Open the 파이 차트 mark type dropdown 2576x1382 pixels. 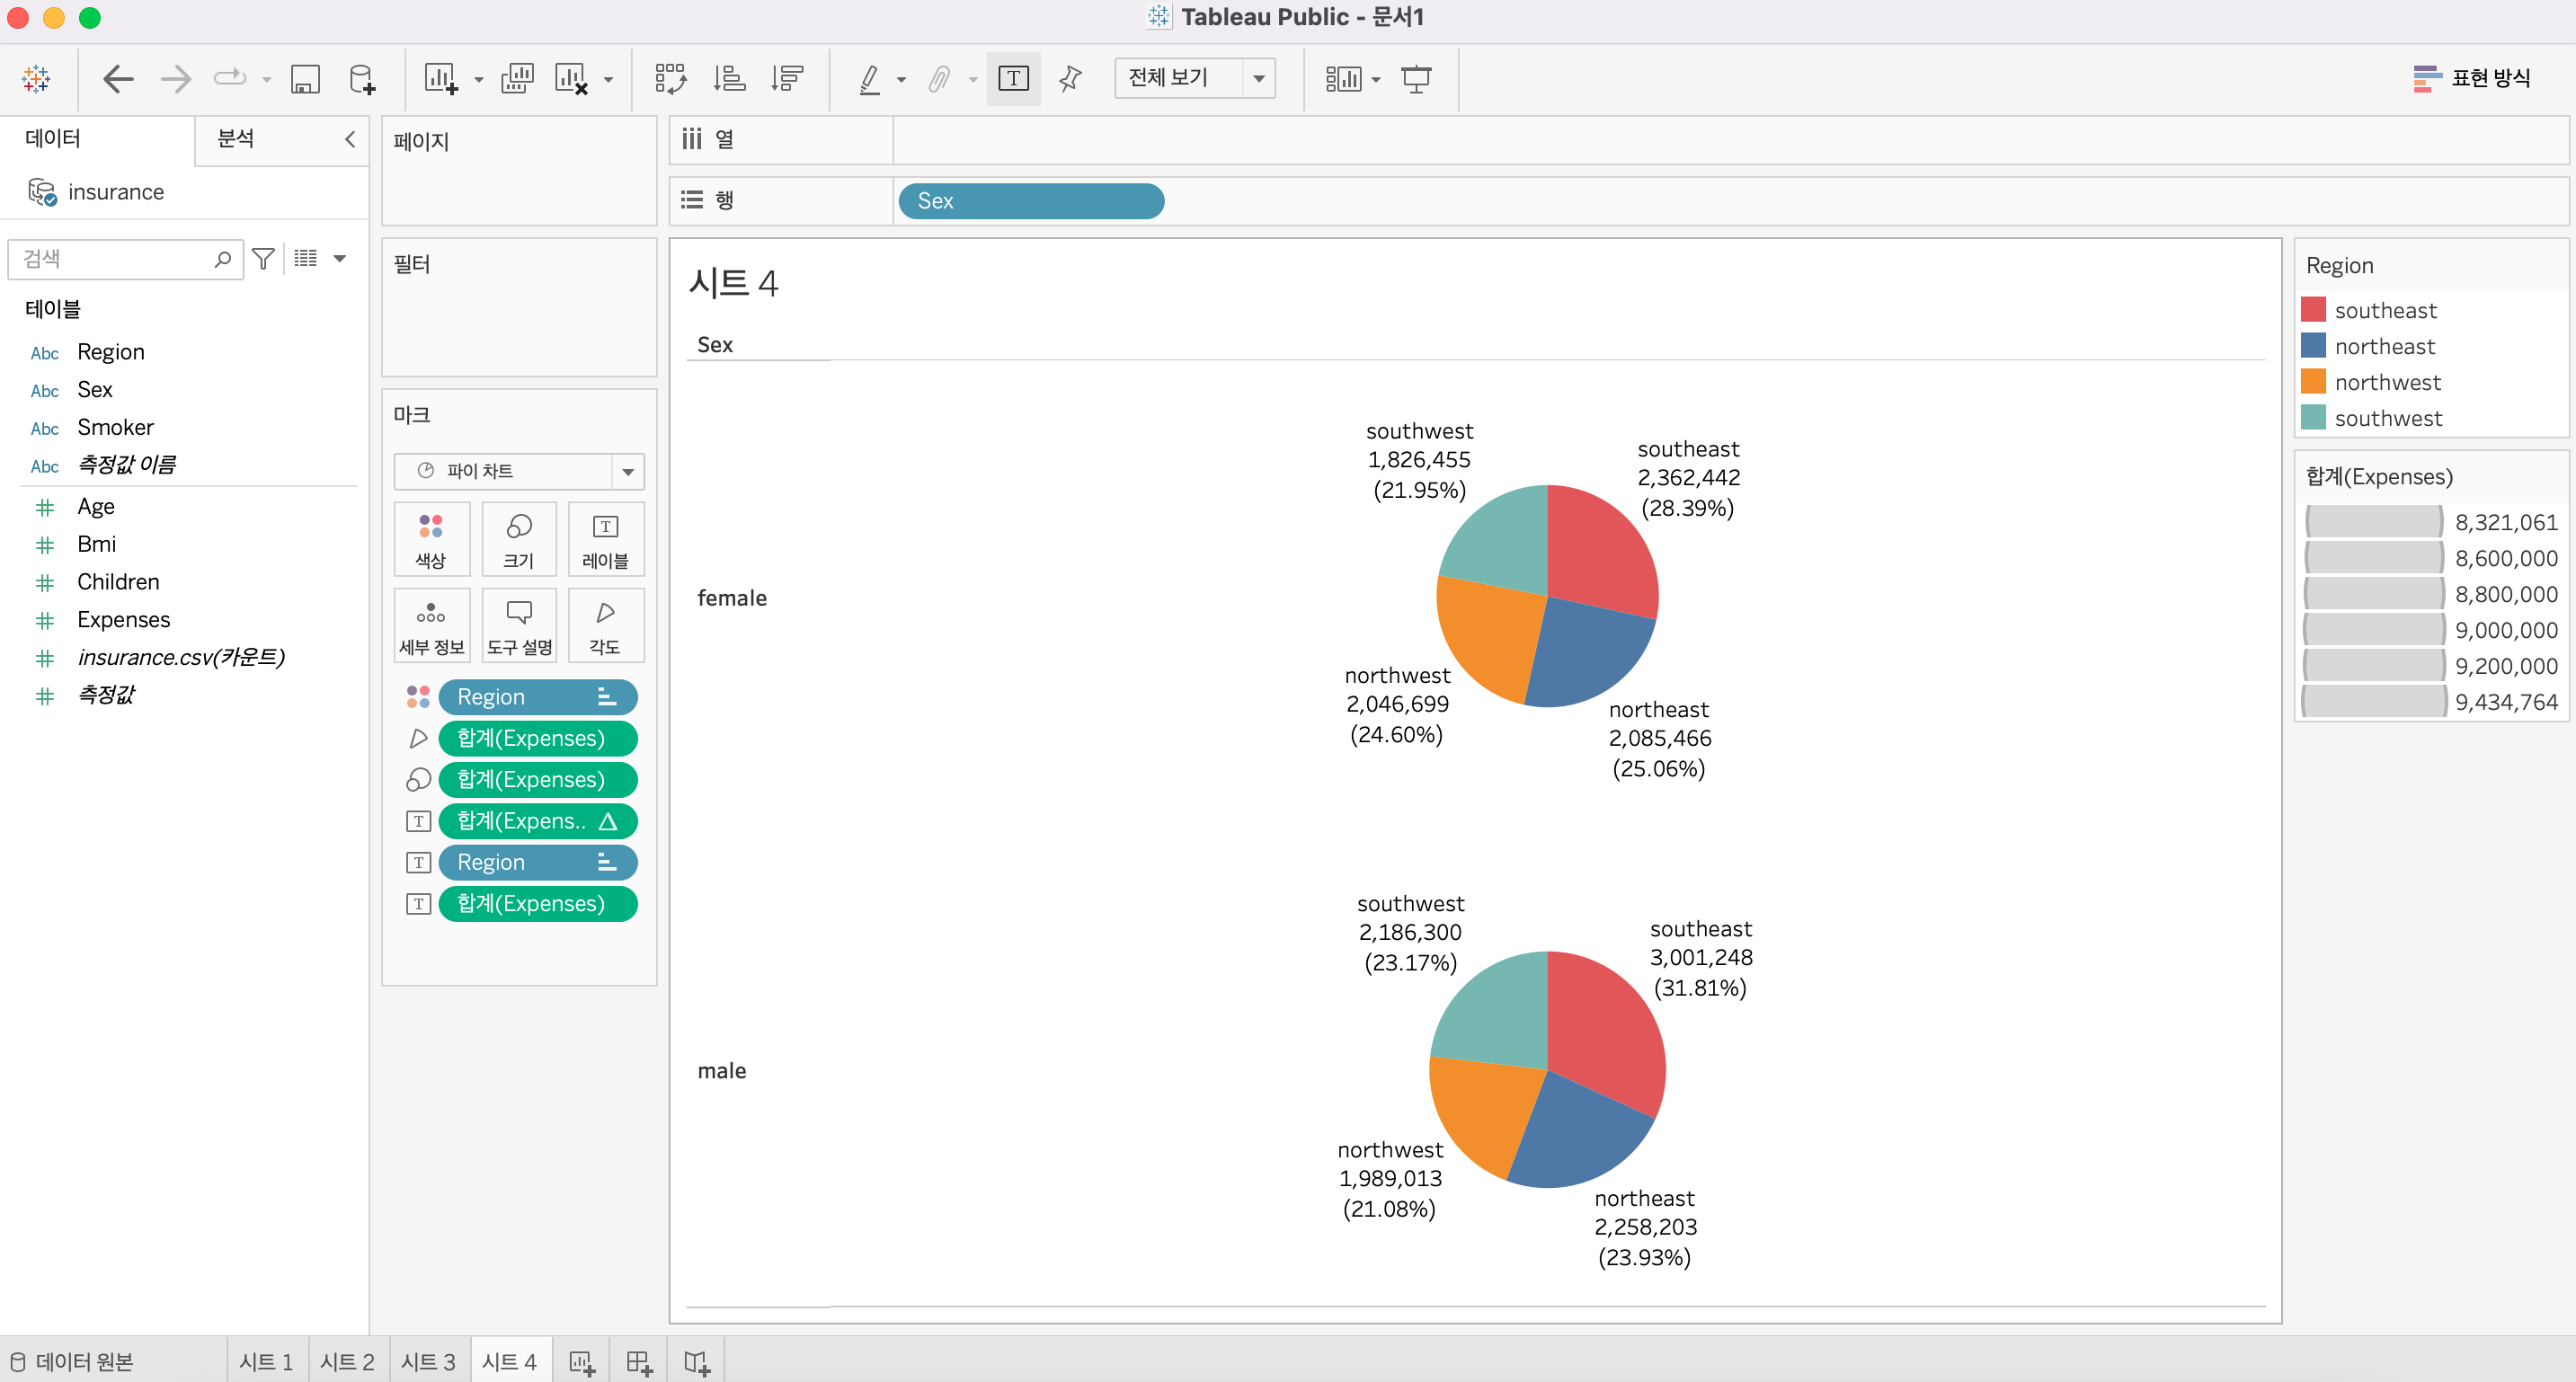(x=519, y=470)
